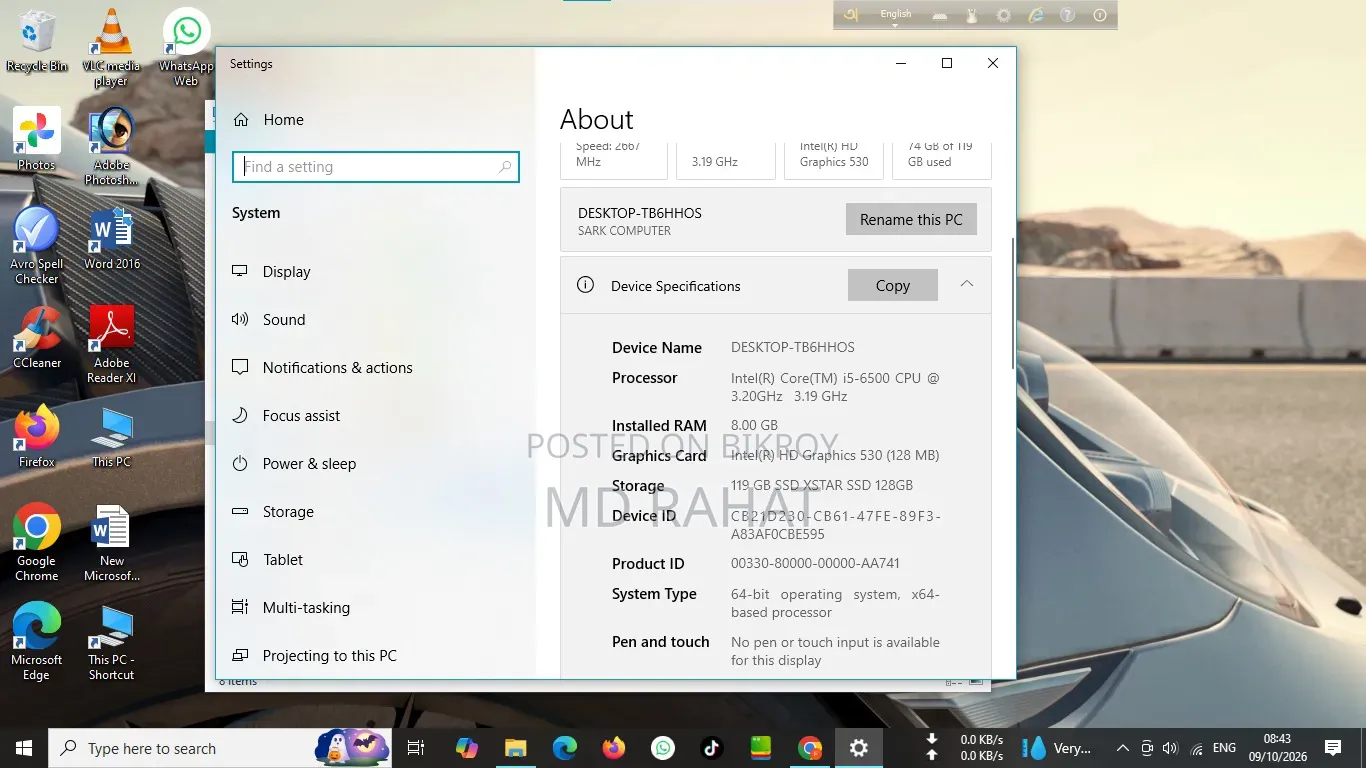Screen dimensions: 1366x768
Task: Click the search magnifier in Find a setting
Action: [x=505, y=167]
